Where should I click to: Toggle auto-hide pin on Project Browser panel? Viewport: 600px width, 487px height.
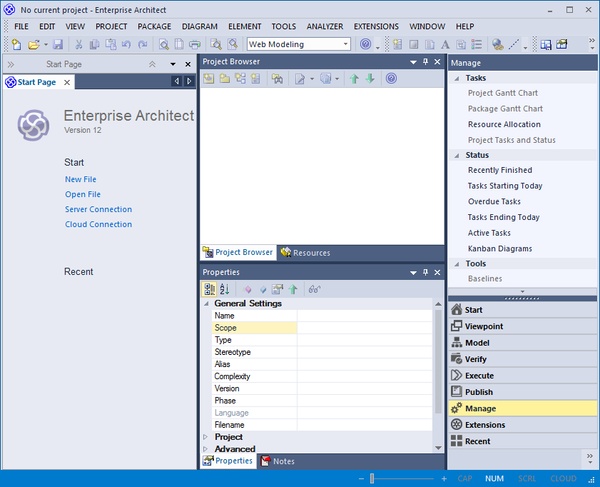[x=425, y=62]
